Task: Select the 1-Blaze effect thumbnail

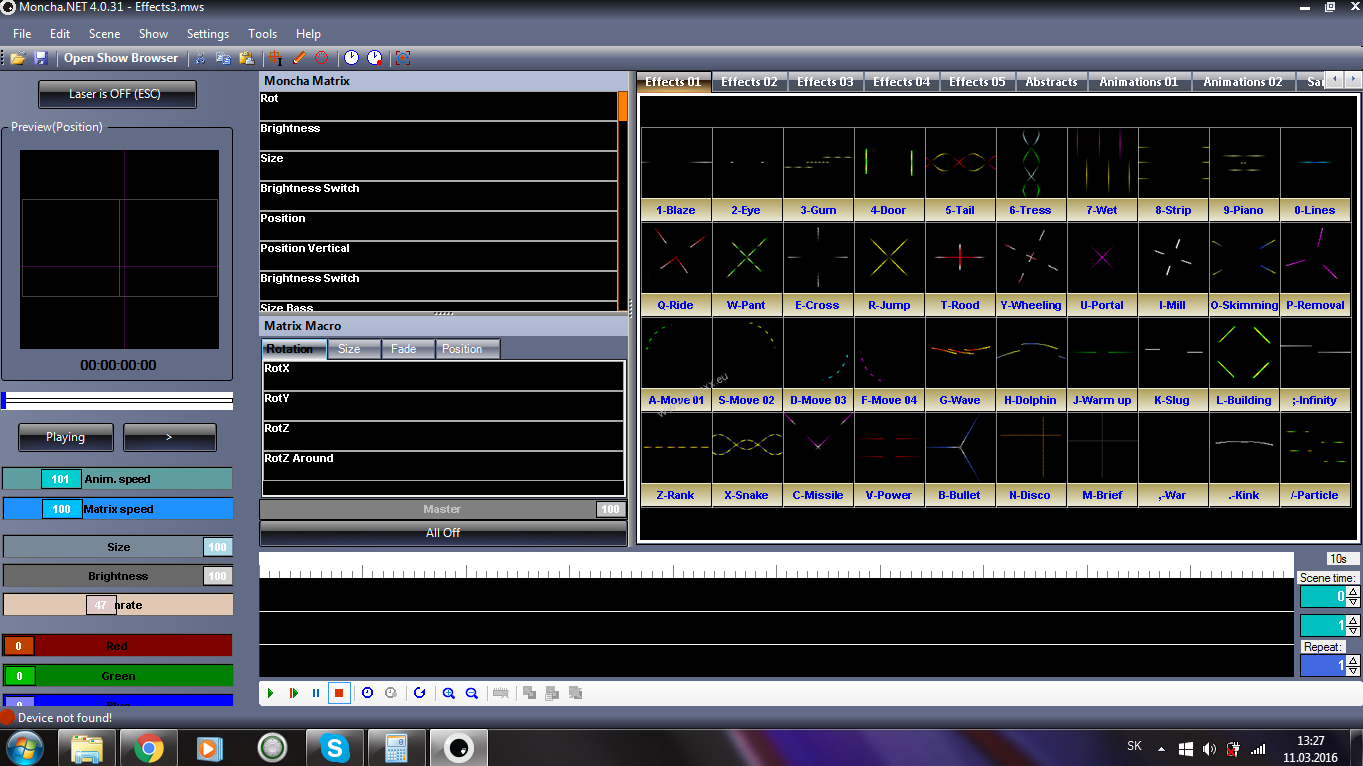Action: point(676,173)
